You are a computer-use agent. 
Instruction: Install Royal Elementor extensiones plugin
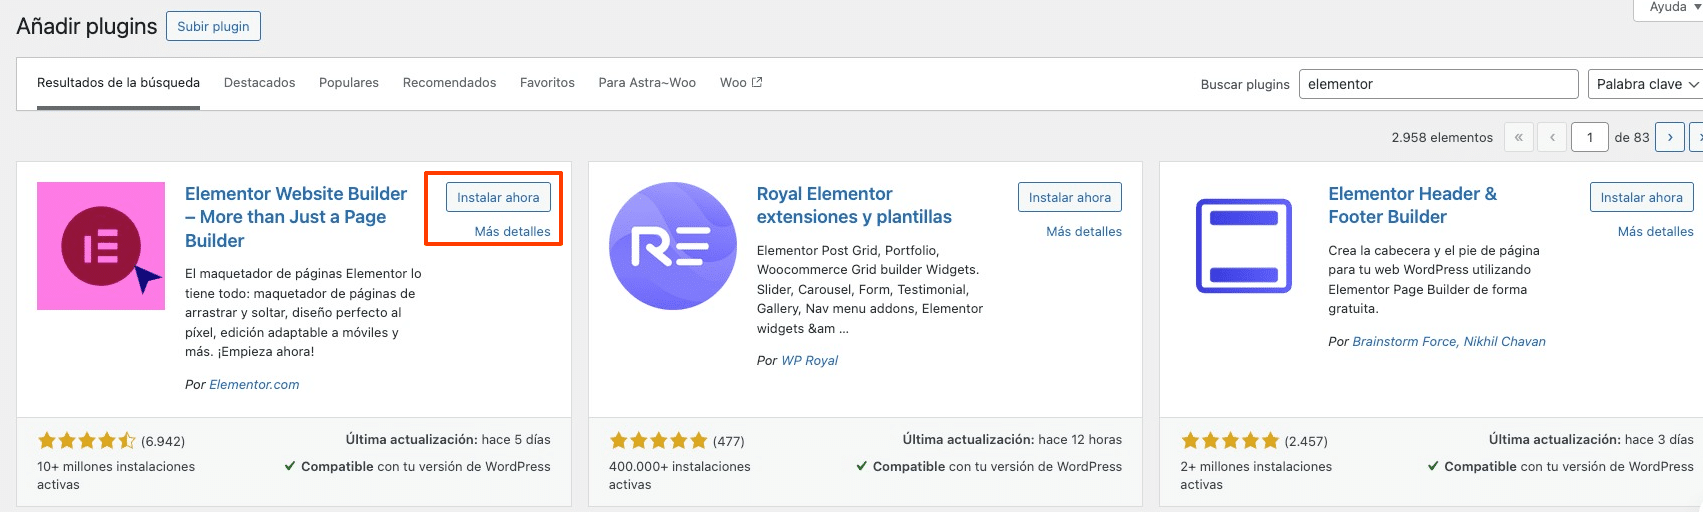[1069, 197]
